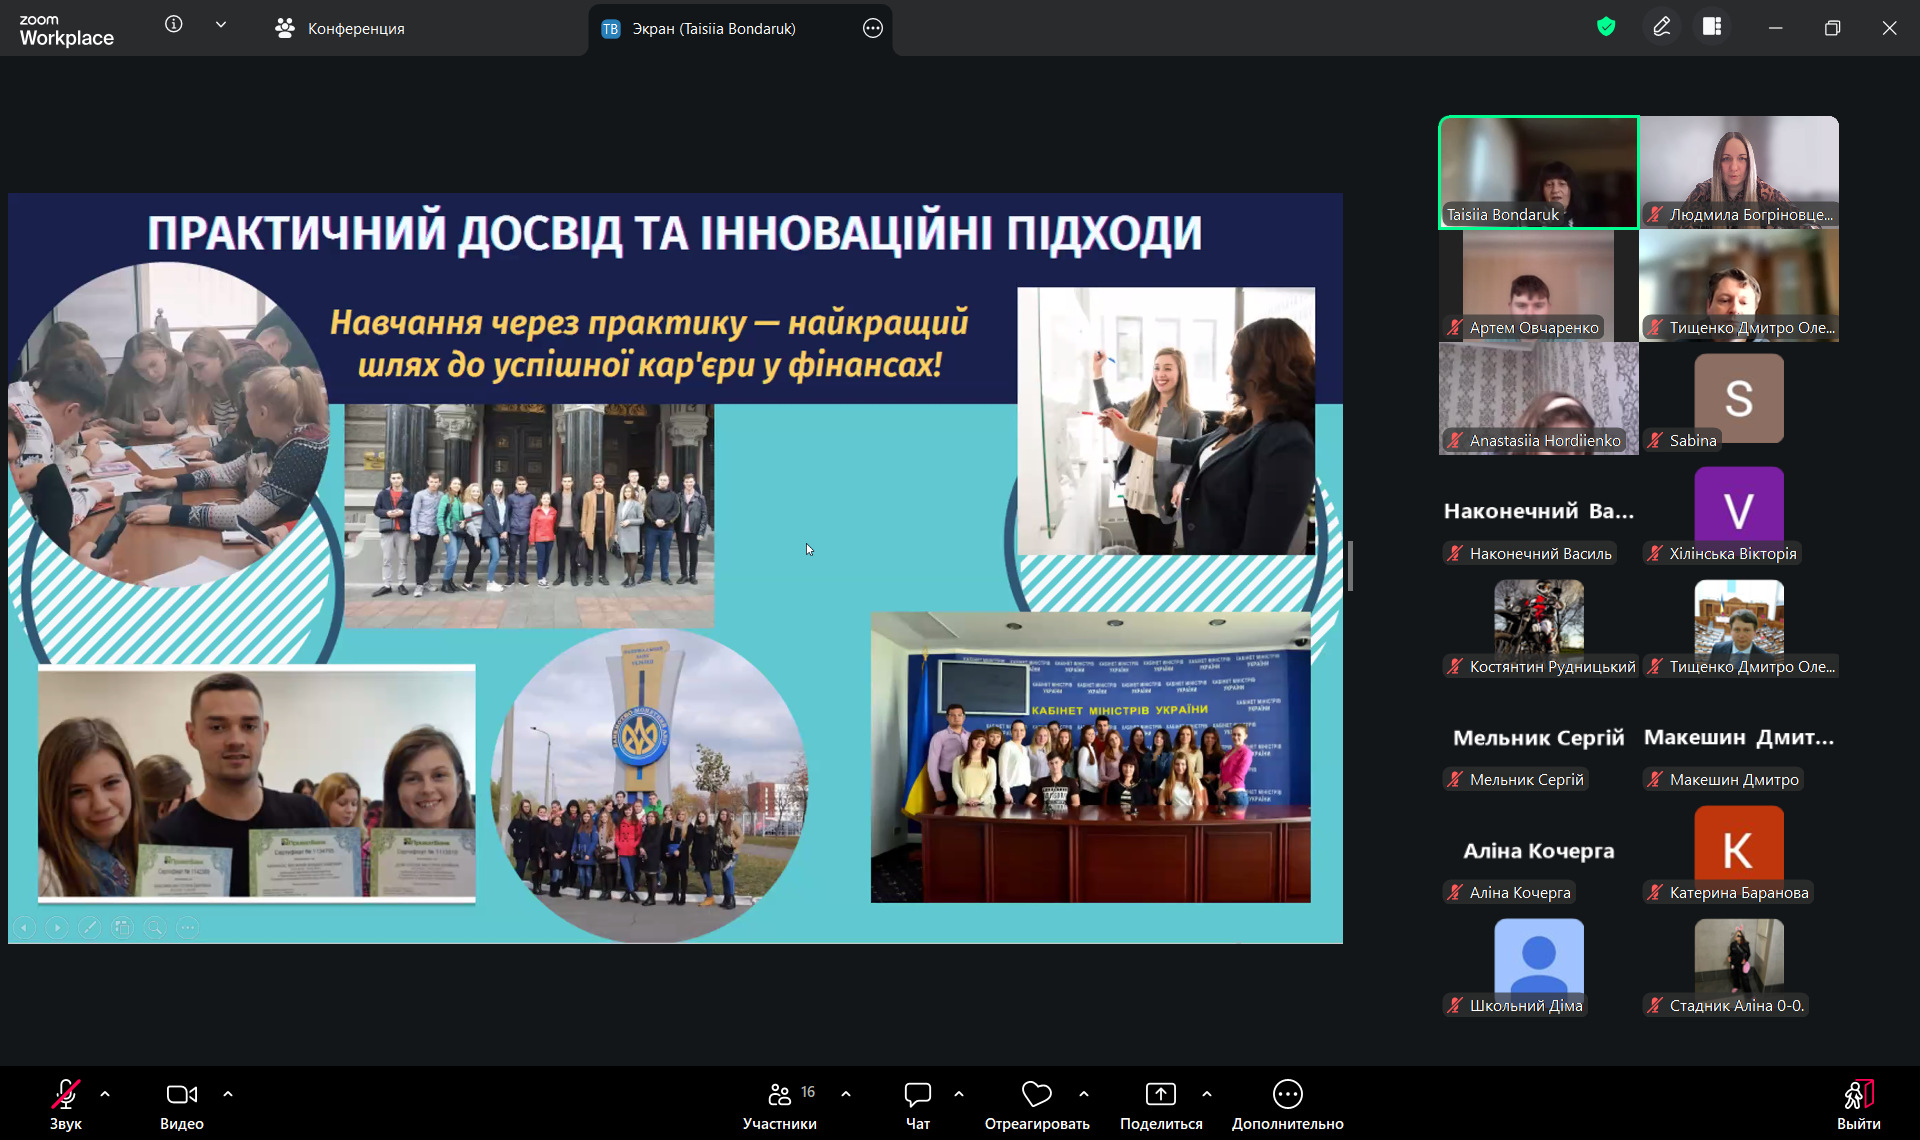Expand audio options arrow next to Звук

[105, 1094]
